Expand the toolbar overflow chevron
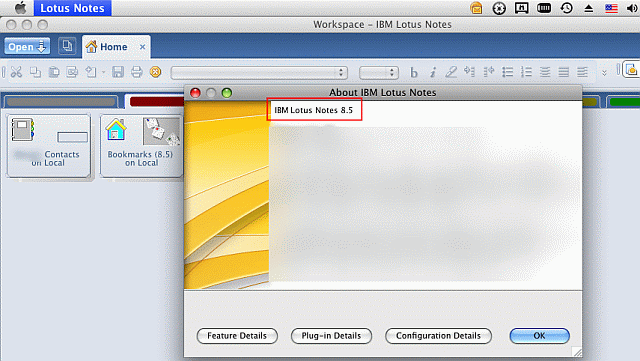 (604, 73)
